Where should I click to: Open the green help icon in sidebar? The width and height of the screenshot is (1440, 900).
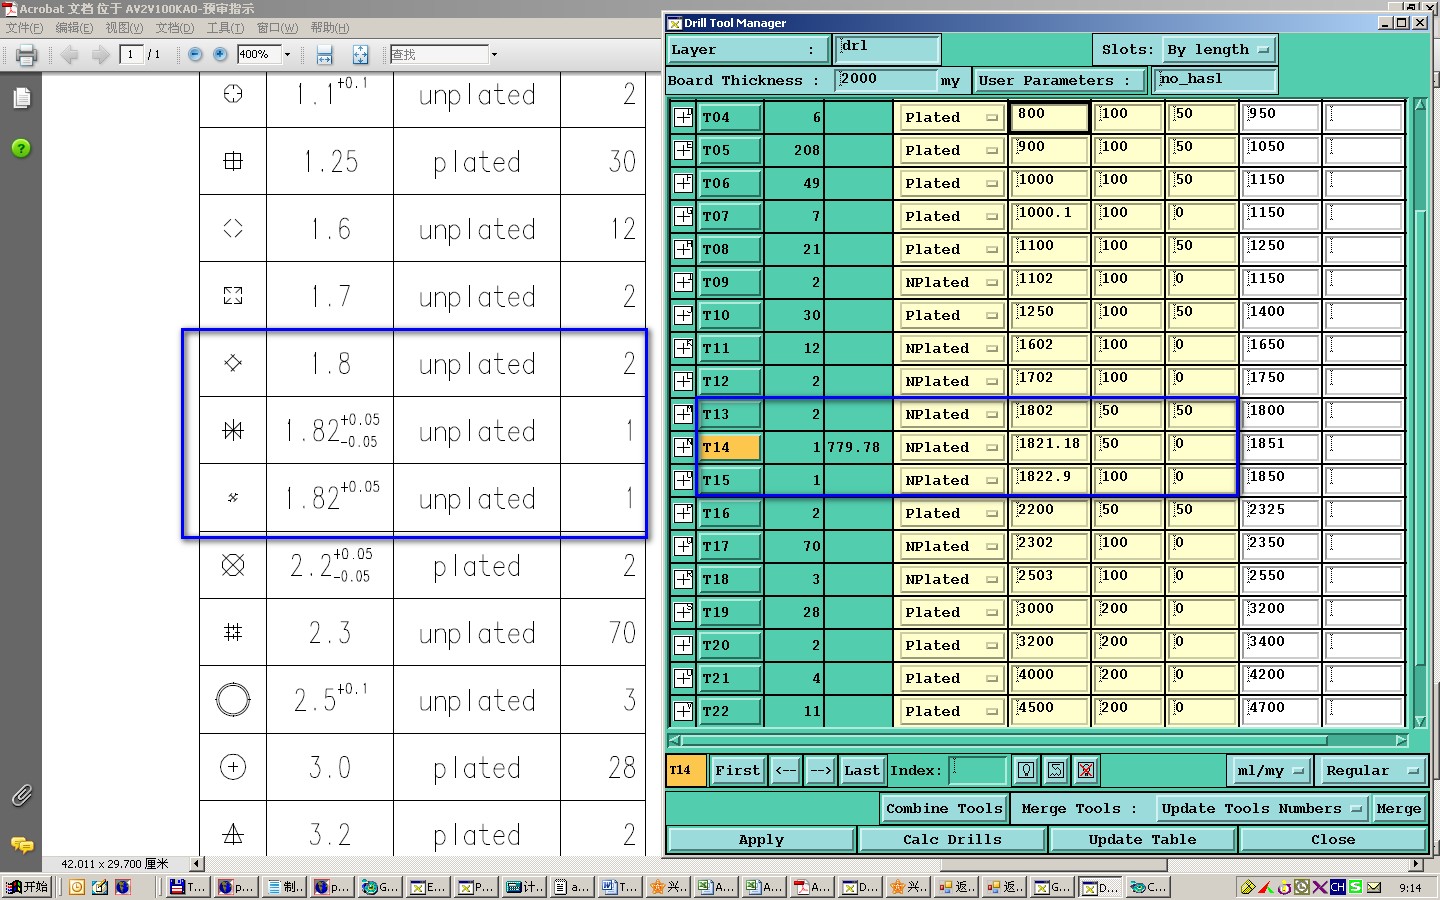[21, 148]
